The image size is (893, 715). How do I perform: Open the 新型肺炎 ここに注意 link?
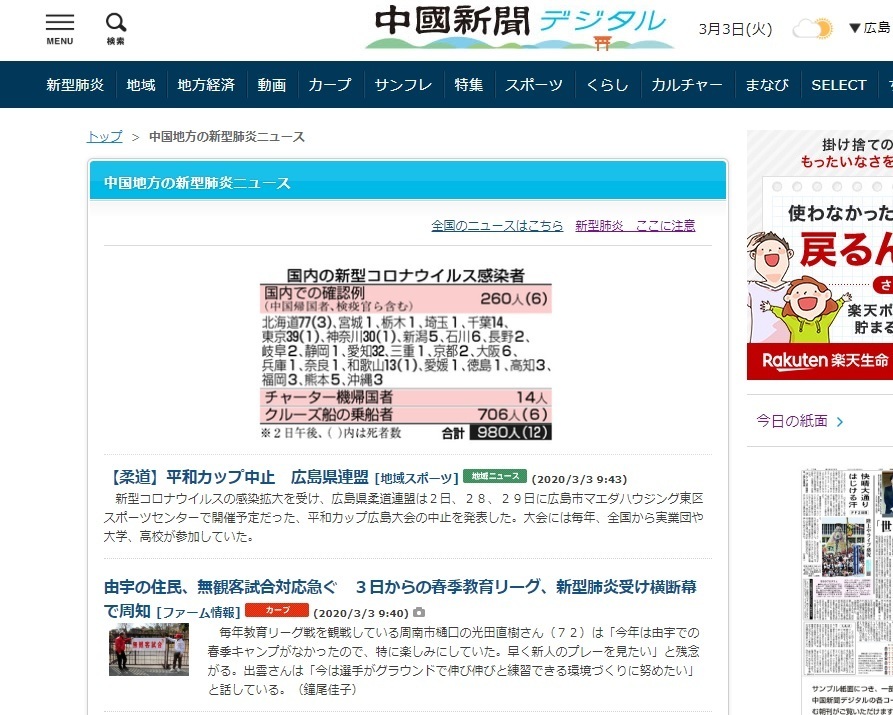click(635, 226)
